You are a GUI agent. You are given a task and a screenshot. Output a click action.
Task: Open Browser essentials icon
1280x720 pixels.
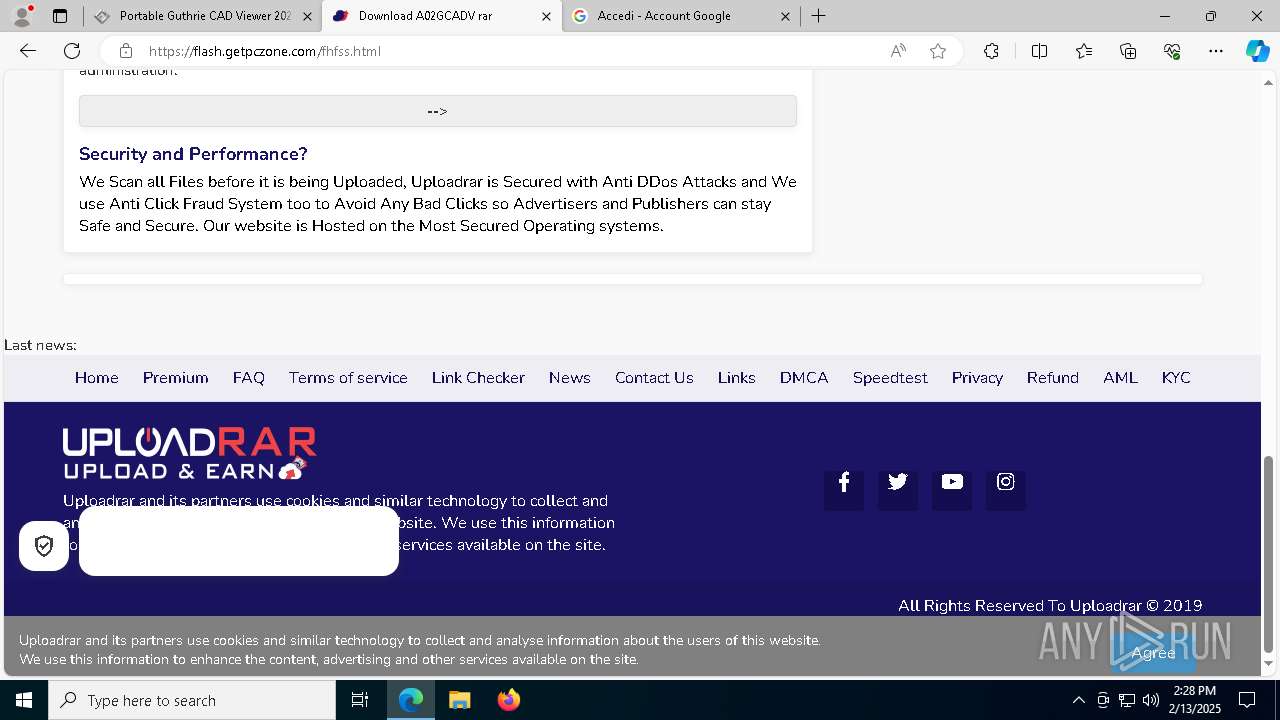coord(1172,51)
